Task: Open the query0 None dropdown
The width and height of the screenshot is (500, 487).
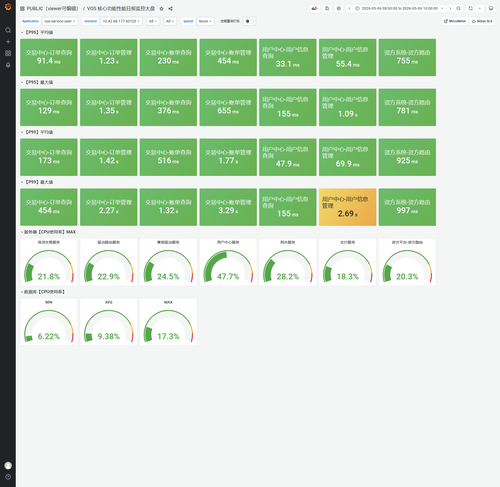Action: (205, 21)
